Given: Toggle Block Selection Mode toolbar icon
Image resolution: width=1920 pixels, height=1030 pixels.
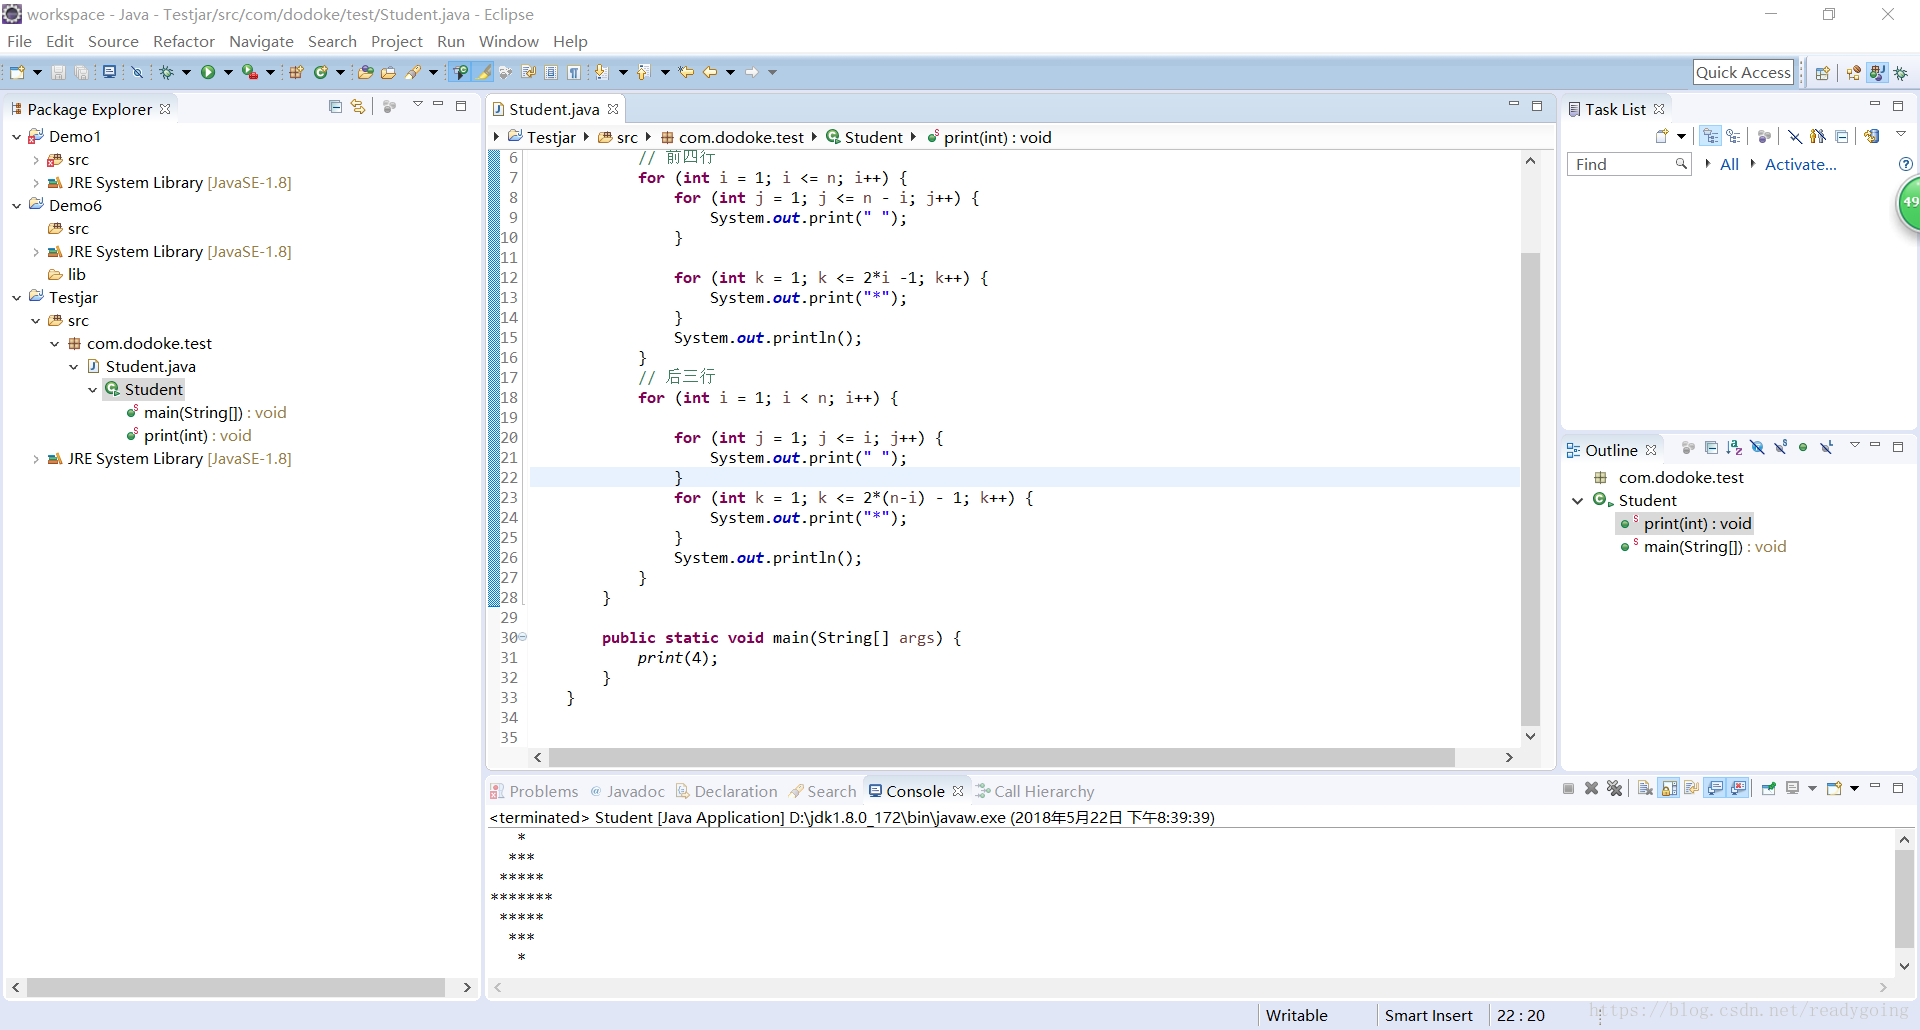Looking at the screenshot, I should [550, 72].
